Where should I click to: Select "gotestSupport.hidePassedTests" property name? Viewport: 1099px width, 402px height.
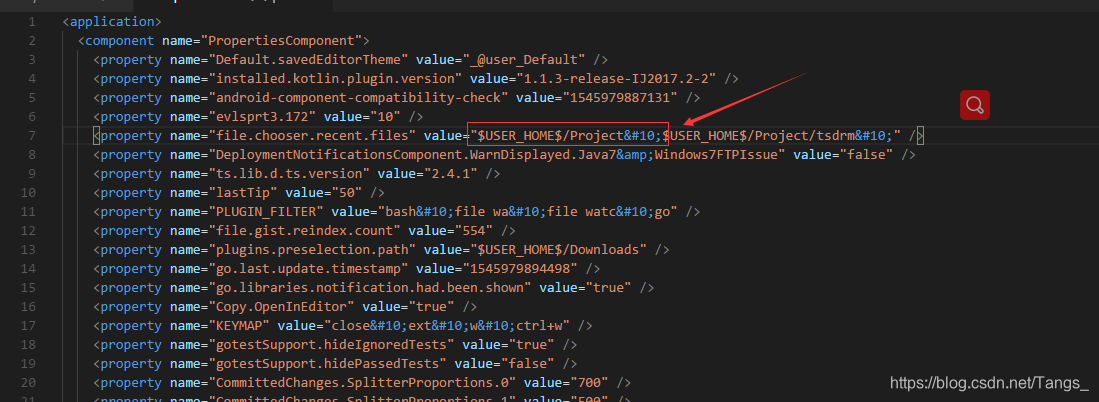[x=328, y=362]
